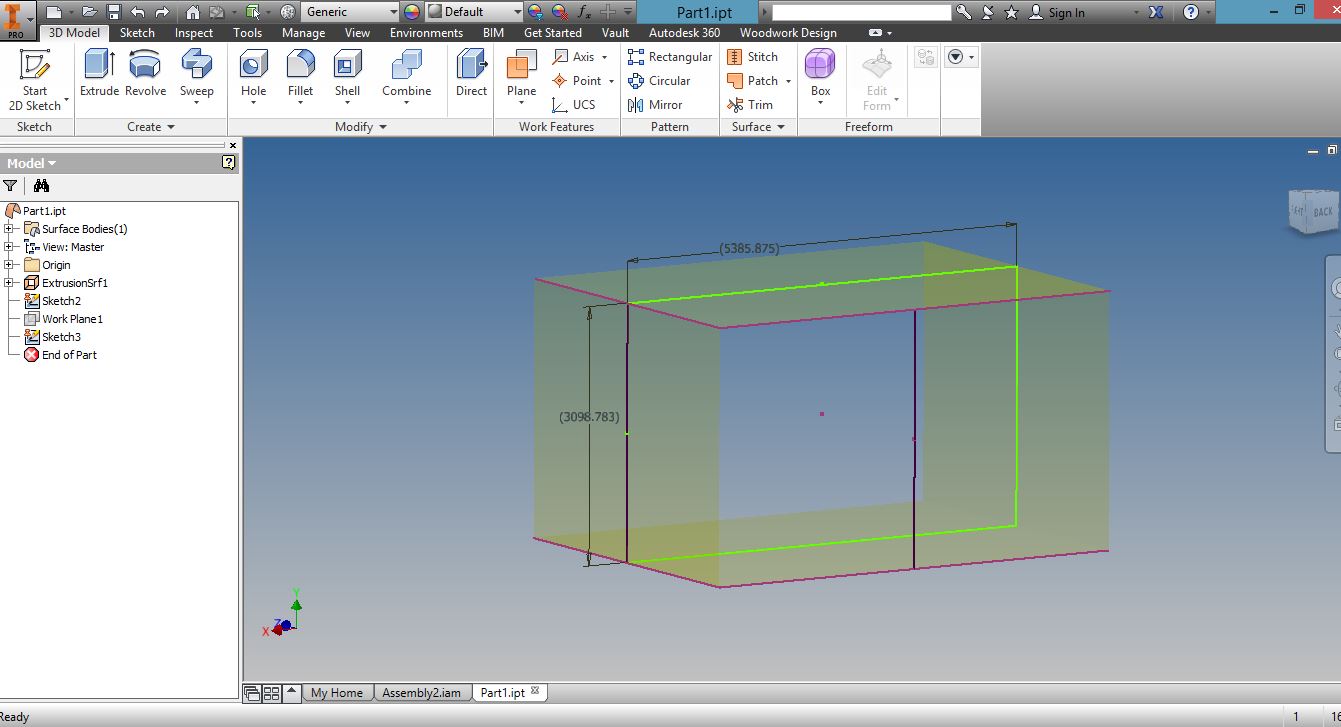Click the Stitch surface tool
This screenshot has width=1341, height=727.
click(757, 57)
